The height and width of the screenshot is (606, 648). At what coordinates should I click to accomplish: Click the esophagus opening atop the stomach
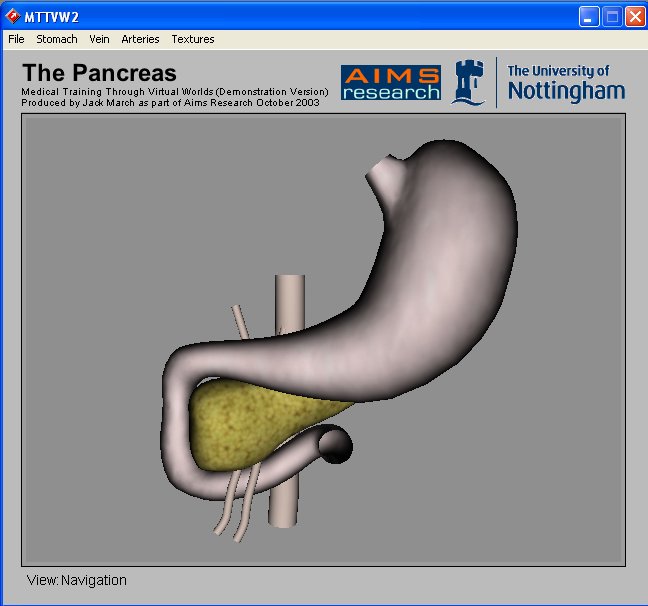(383, 171)
